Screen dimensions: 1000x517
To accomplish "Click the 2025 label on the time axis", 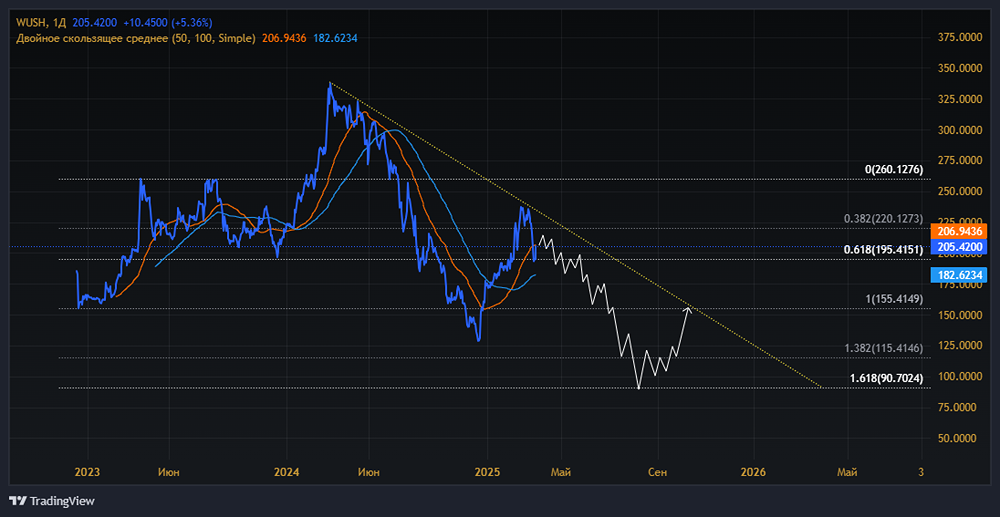I will coord(487,472).
